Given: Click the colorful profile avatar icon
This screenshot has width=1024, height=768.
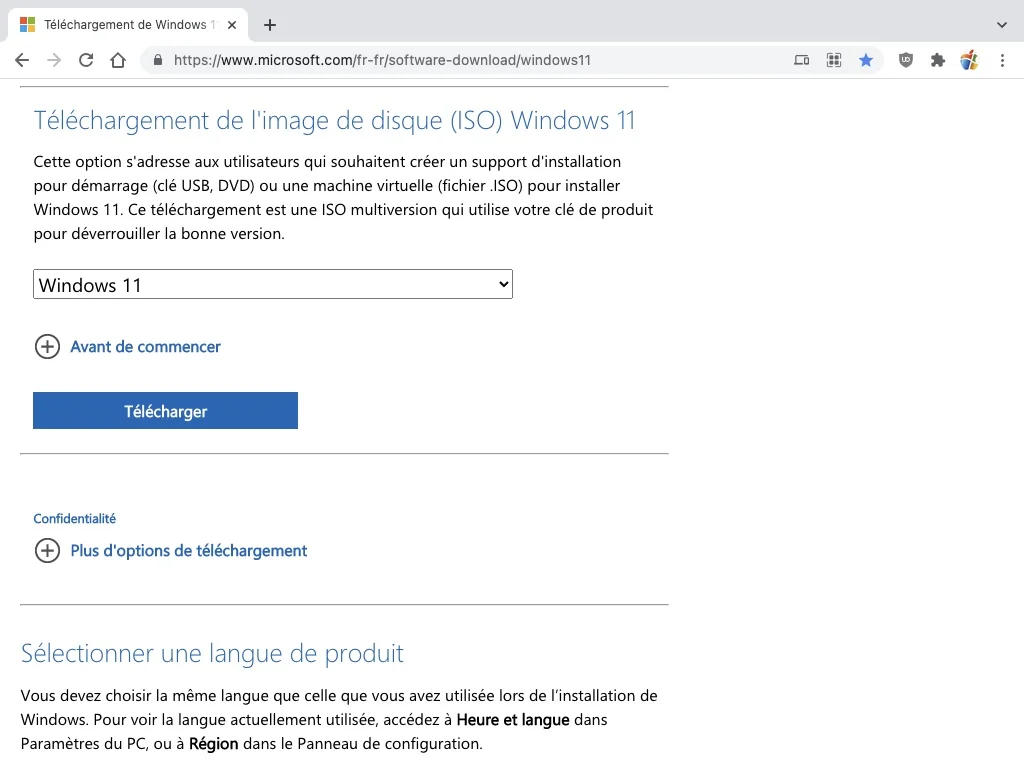Looking at the screenshot, I should [x=970, y=61].
